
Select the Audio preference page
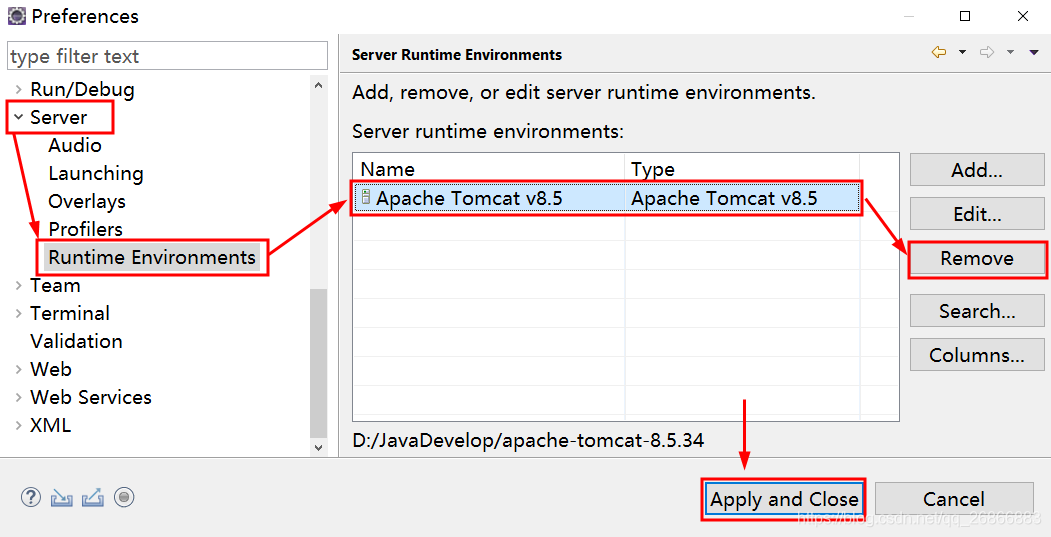[75, 145]
